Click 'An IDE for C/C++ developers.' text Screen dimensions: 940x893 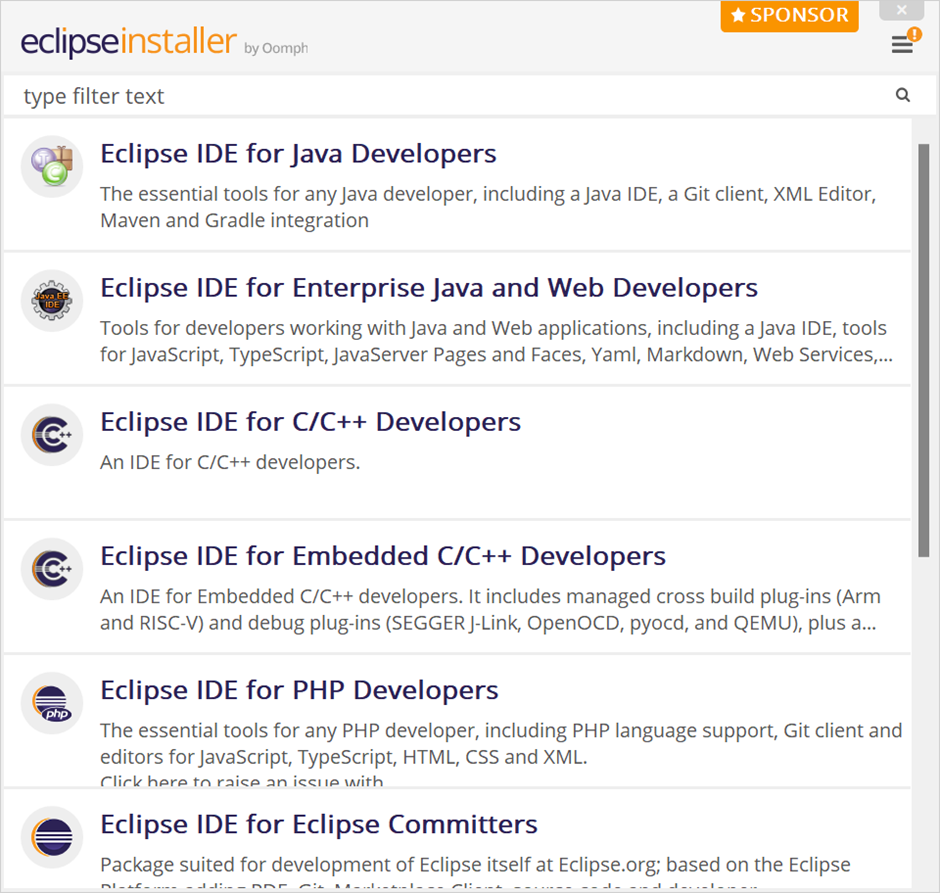coord(230,463)
